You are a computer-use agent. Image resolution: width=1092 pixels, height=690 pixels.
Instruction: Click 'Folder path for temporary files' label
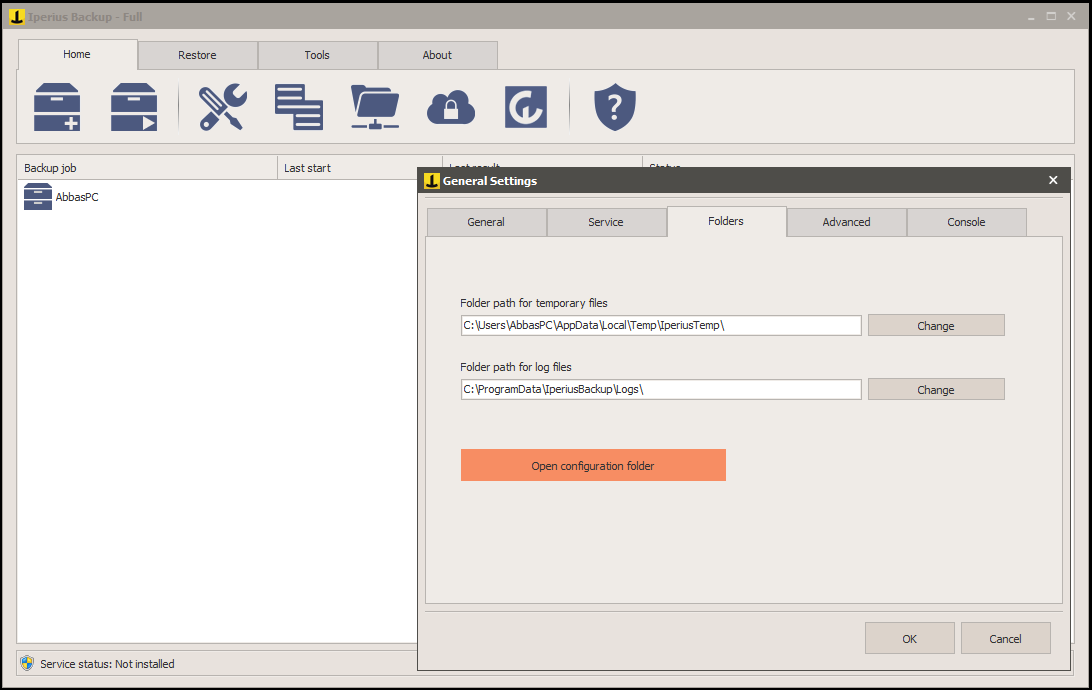[x=533, y=303]
